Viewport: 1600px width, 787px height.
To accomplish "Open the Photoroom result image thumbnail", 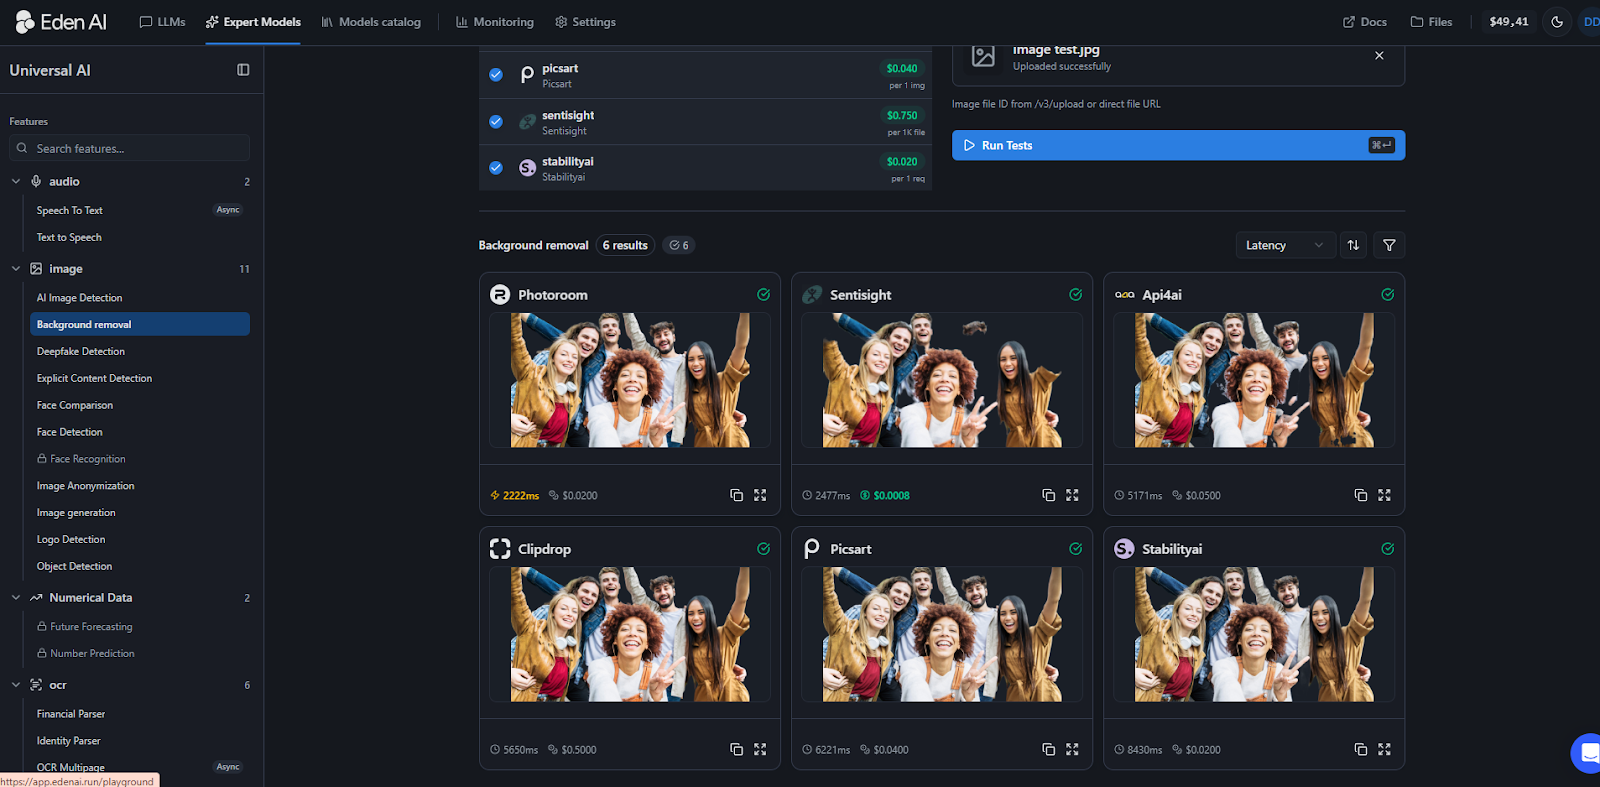I will pos(630,380).
